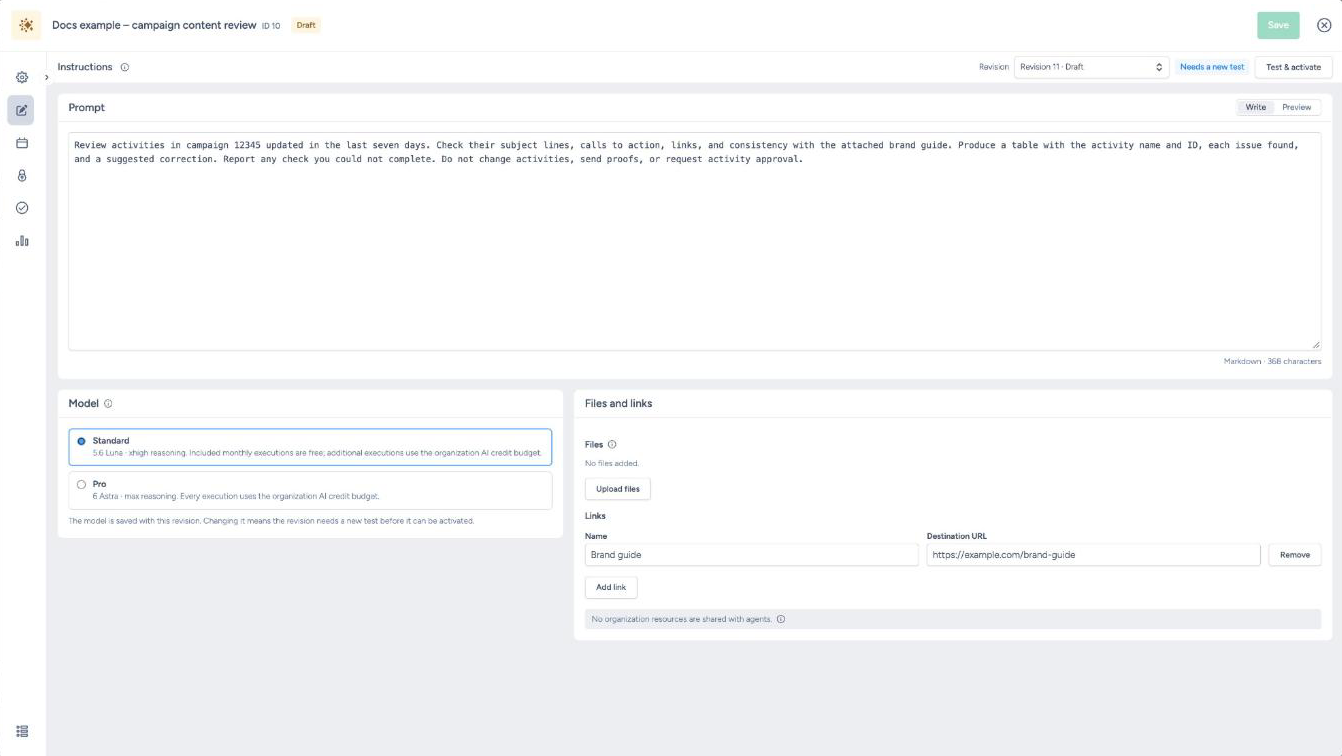Click the Draft status badge
The image size is (1342, 756).
click(x=306, y=25)
